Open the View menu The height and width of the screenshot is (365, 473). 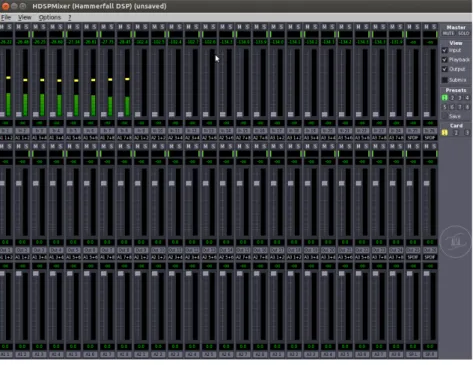[24, 17]
